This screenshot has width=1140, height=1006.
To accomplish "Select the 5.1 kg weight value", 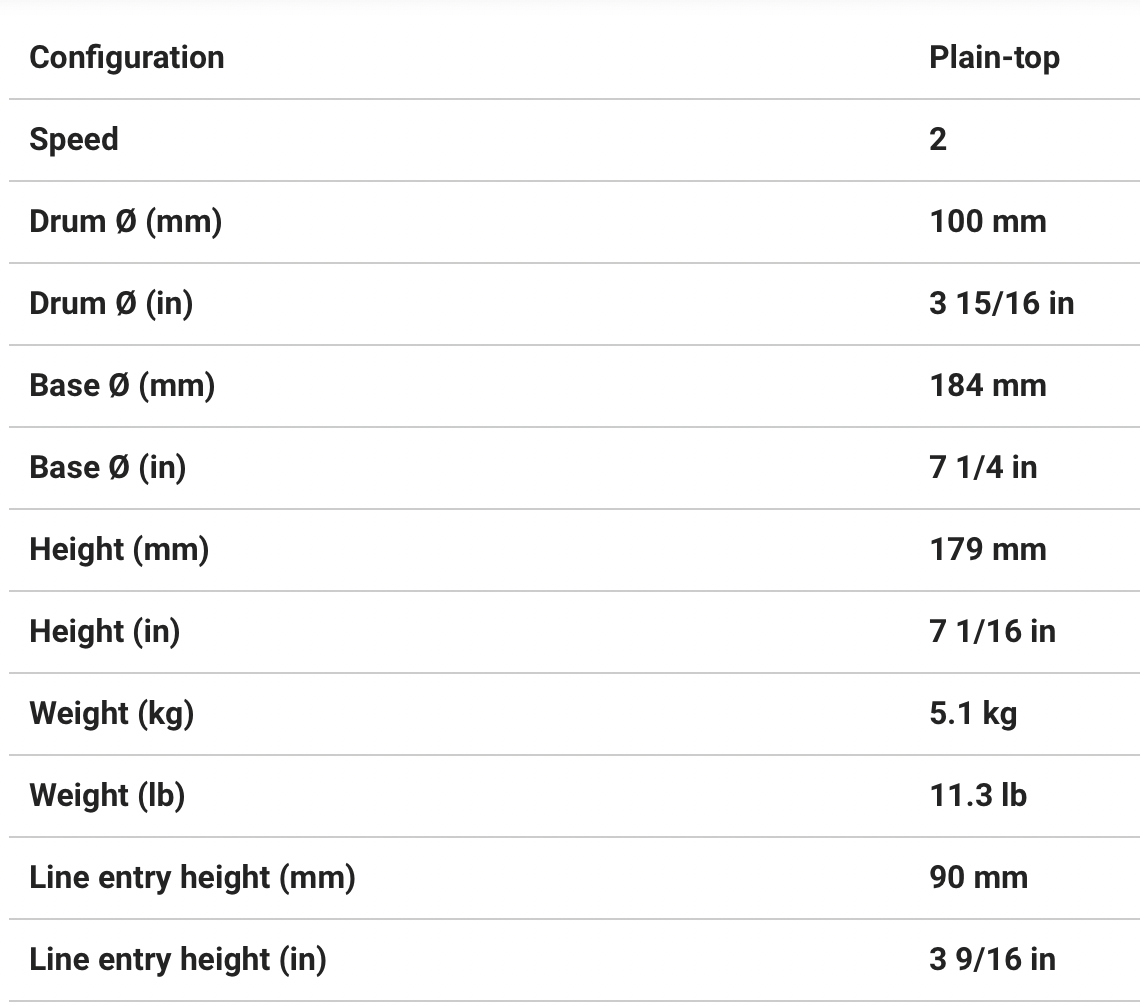I will click(x=973, y=714).
